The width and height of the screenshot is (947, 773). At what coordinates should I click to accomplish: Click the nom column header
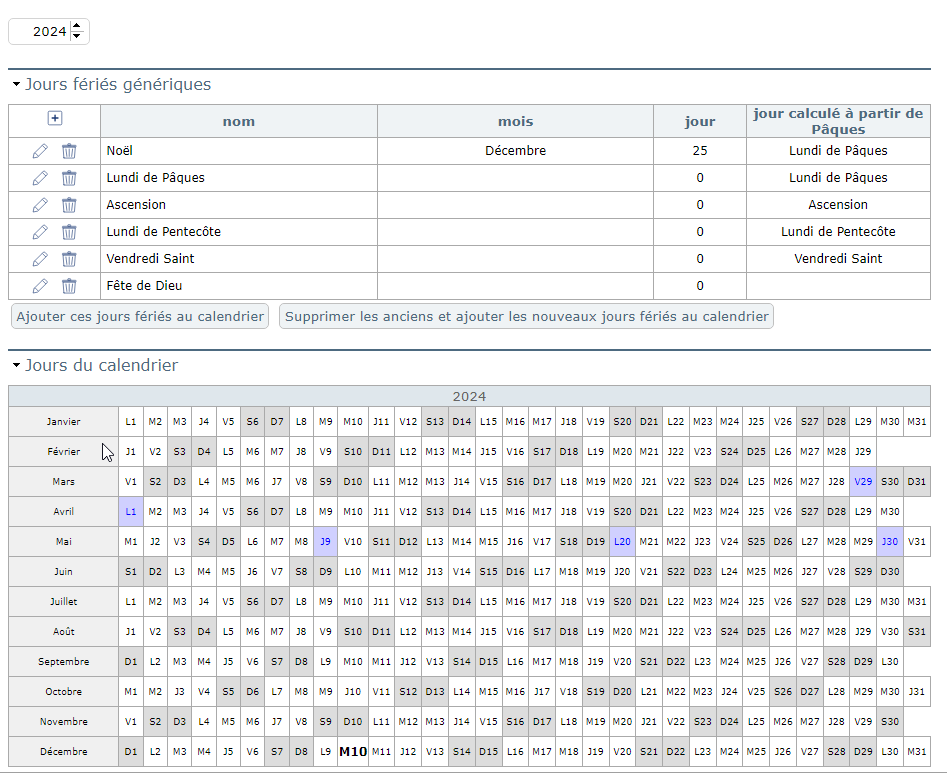click(x=239, y=122)
